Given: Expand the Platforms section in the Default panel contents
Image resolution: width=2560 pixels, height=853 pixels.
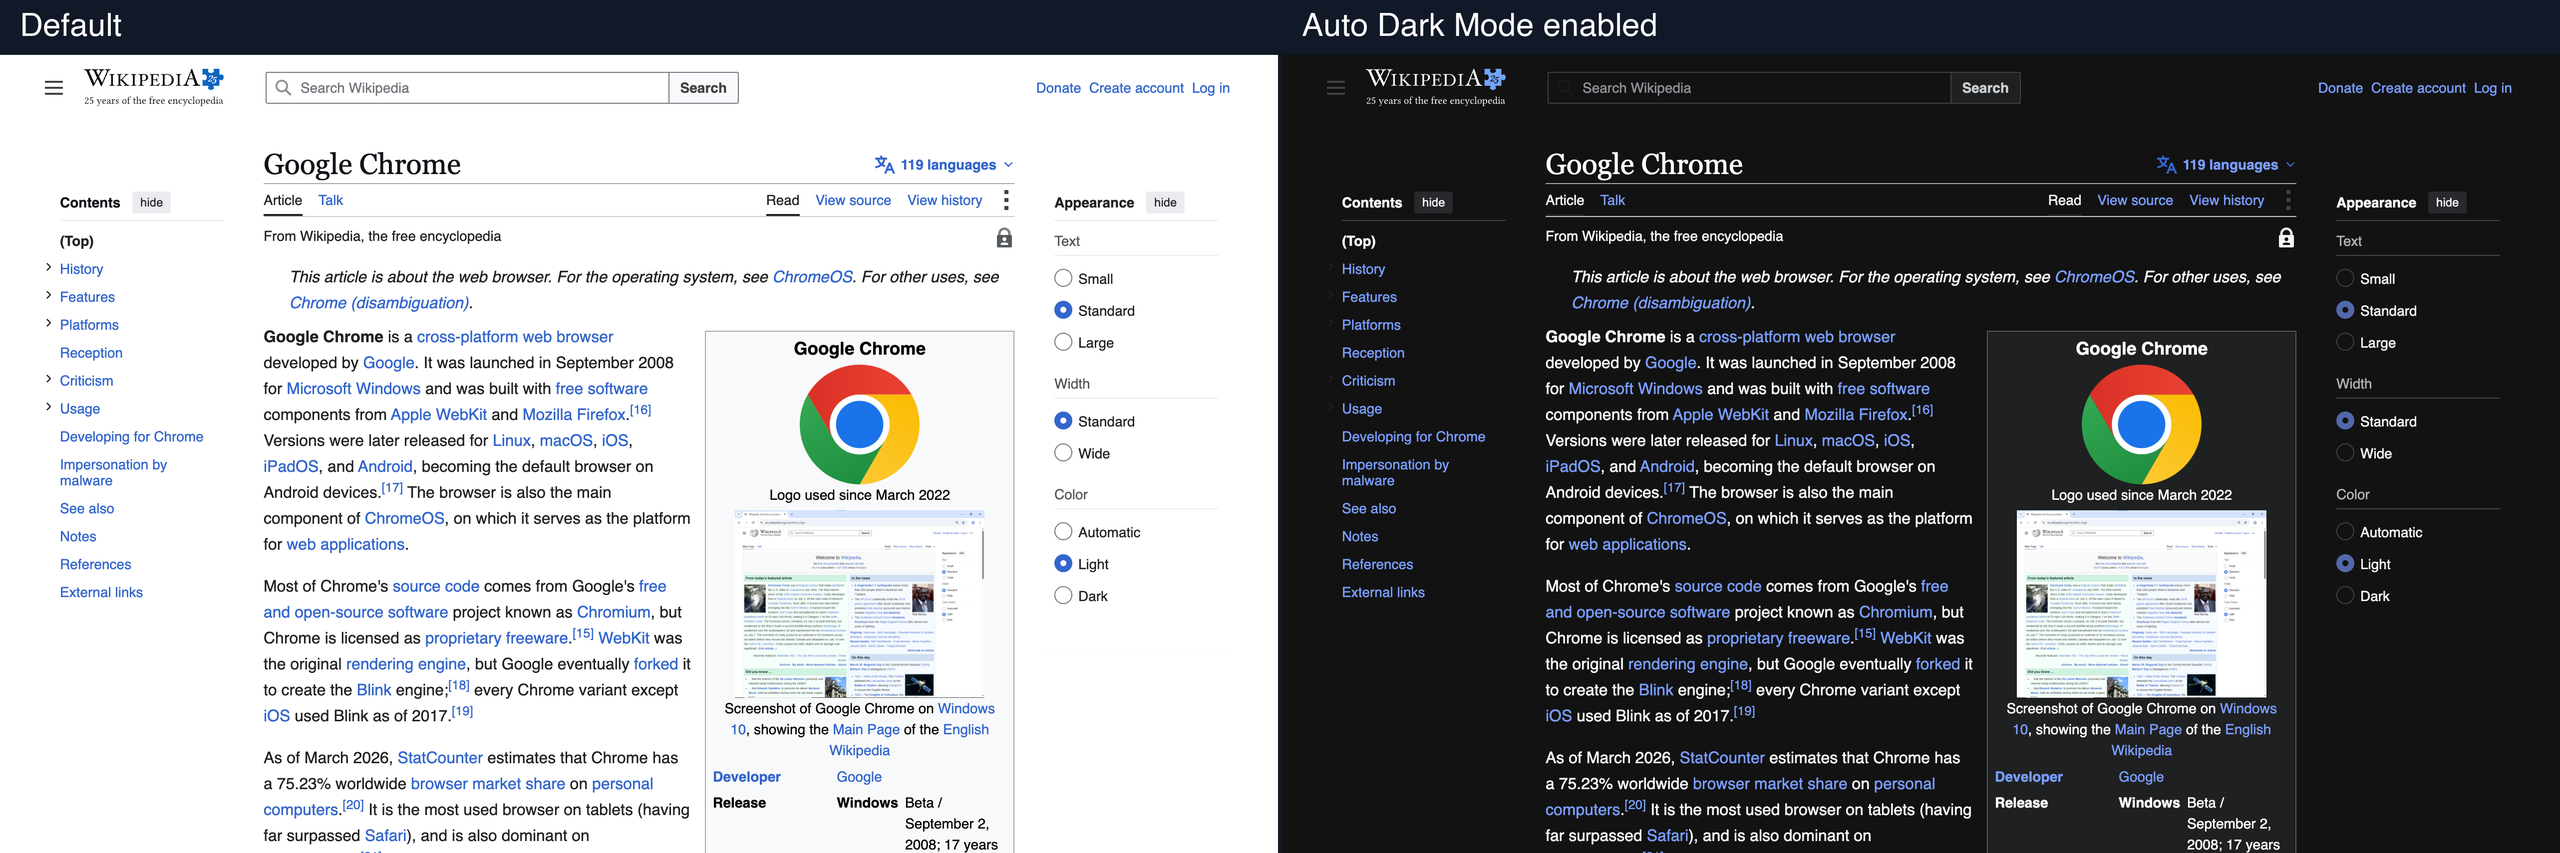Looking at the screenshot, I should (48, 323).
